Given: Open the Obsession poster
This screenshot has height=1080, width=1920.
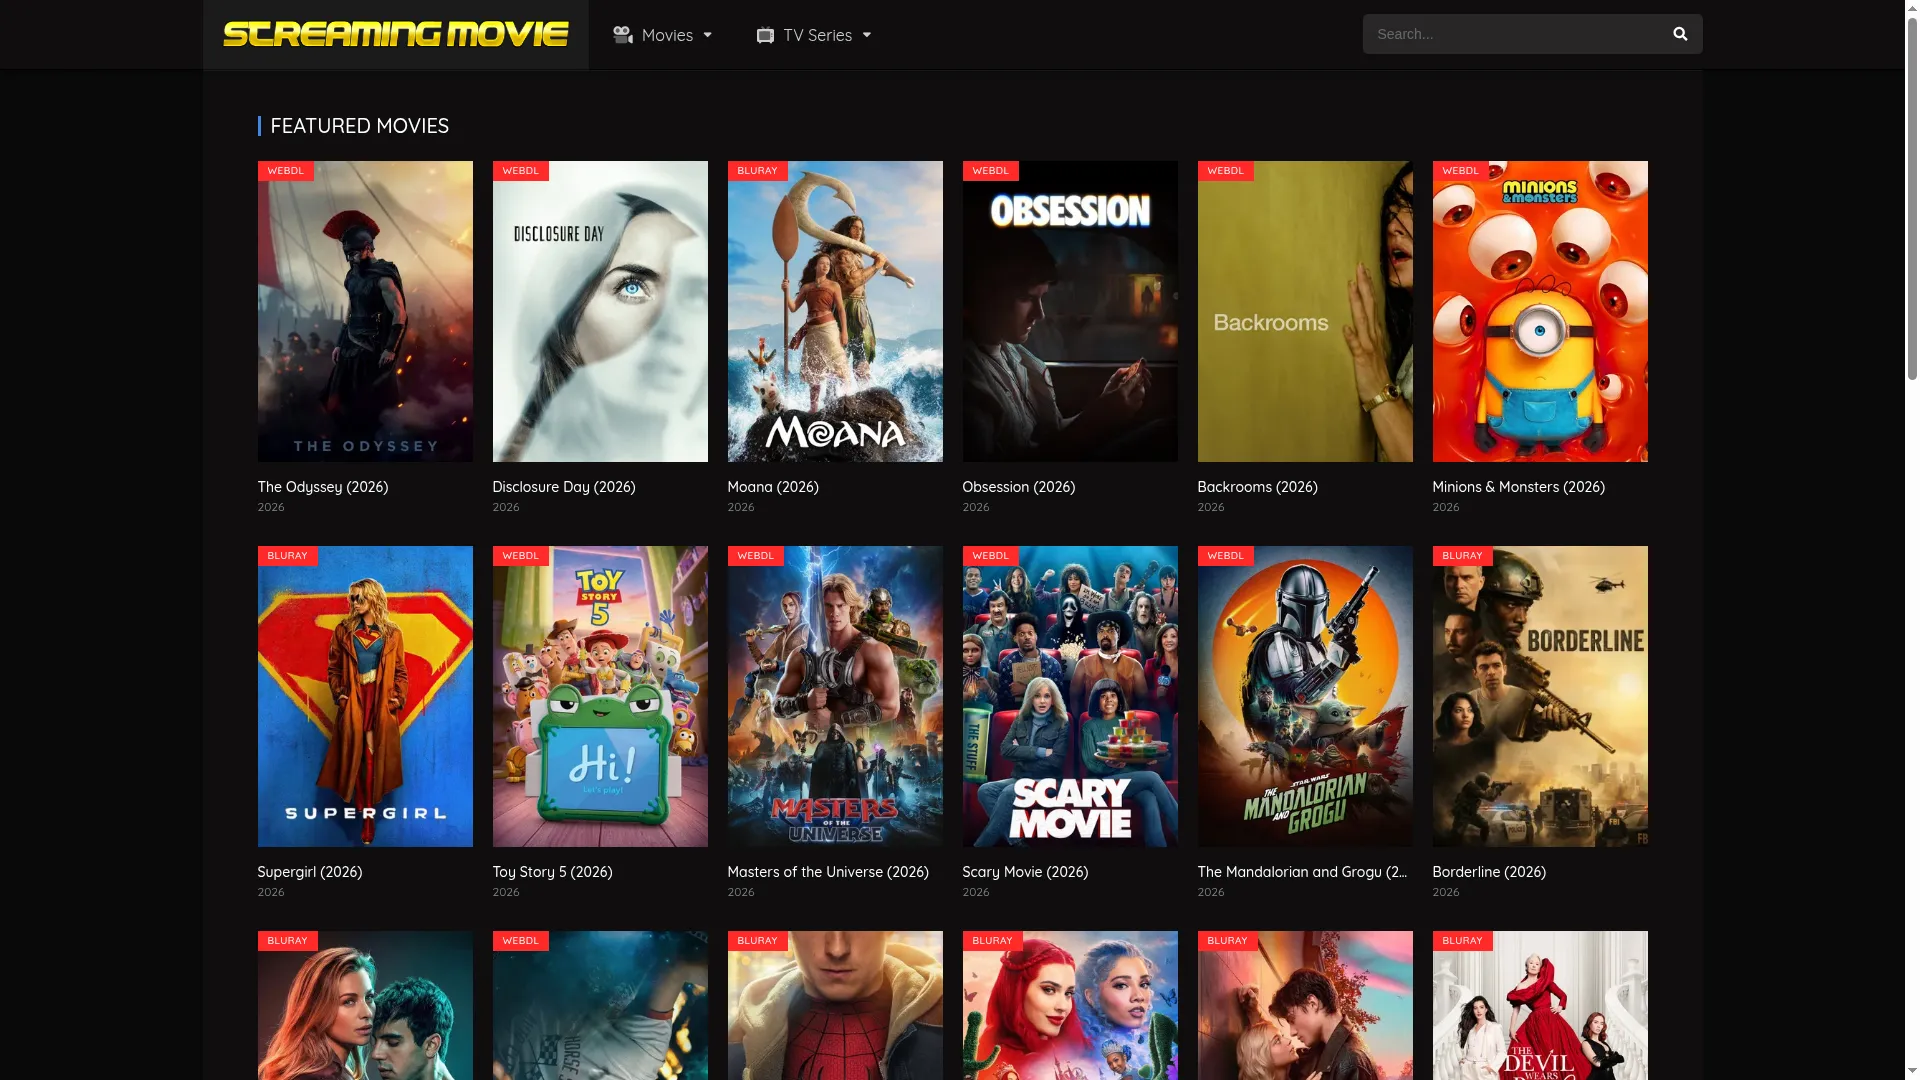Looking at the screenshot, I should [x=1070, y=311].
